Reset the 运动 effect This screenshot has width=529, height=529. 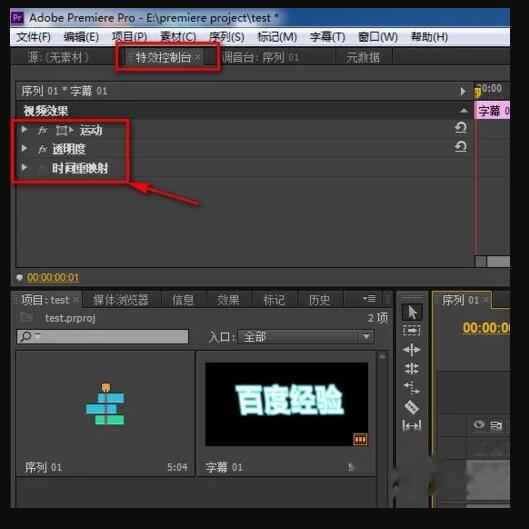[461, 128]
